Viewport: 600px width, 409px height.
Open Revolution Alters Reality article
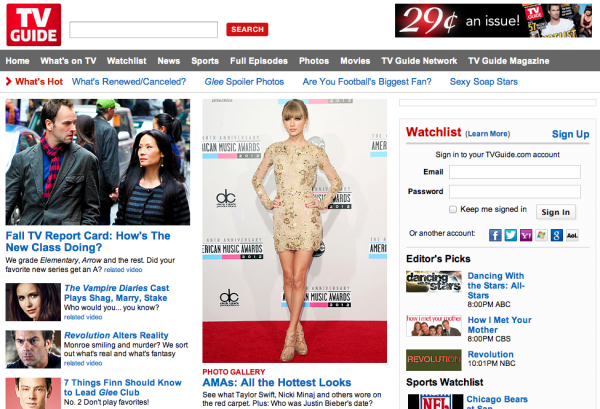pyautogui.click(x=116, y=335)
